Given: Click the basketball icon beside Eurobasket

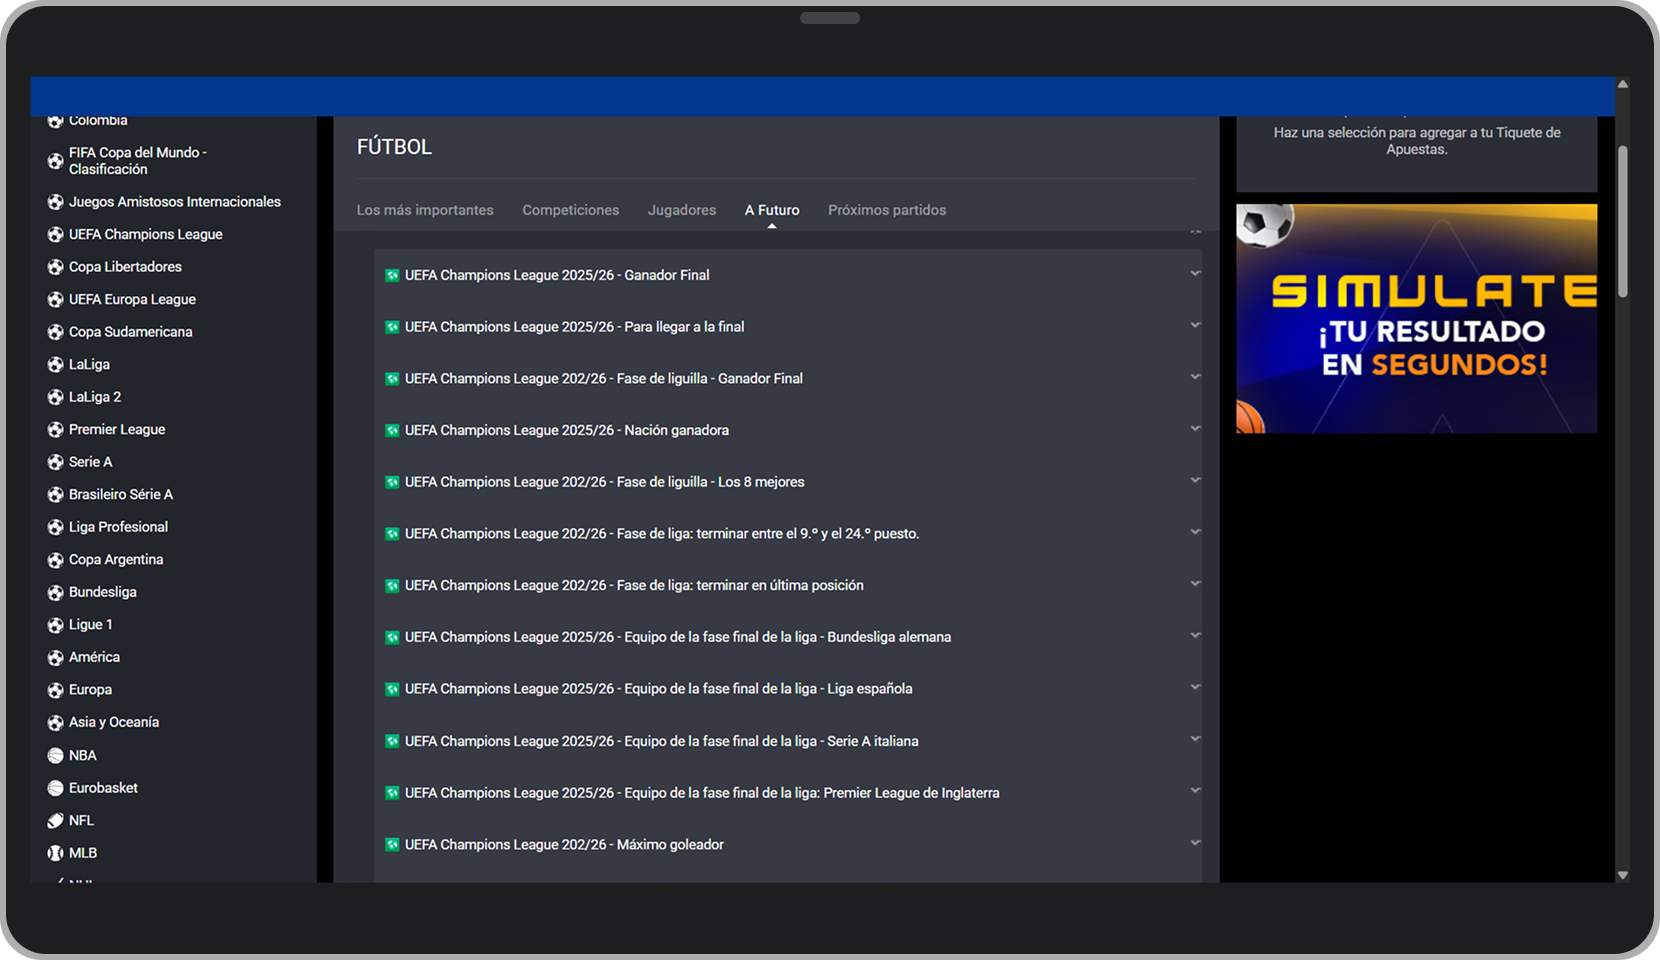Looking at the screenshot, I should 55,788.
